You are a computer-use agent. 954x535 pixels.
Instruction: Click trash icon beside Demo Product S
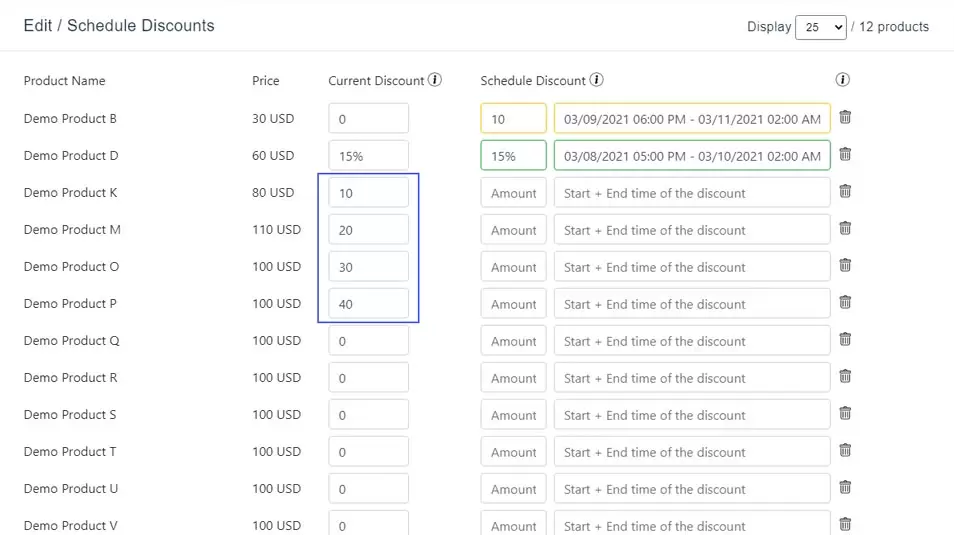[845, 414]
